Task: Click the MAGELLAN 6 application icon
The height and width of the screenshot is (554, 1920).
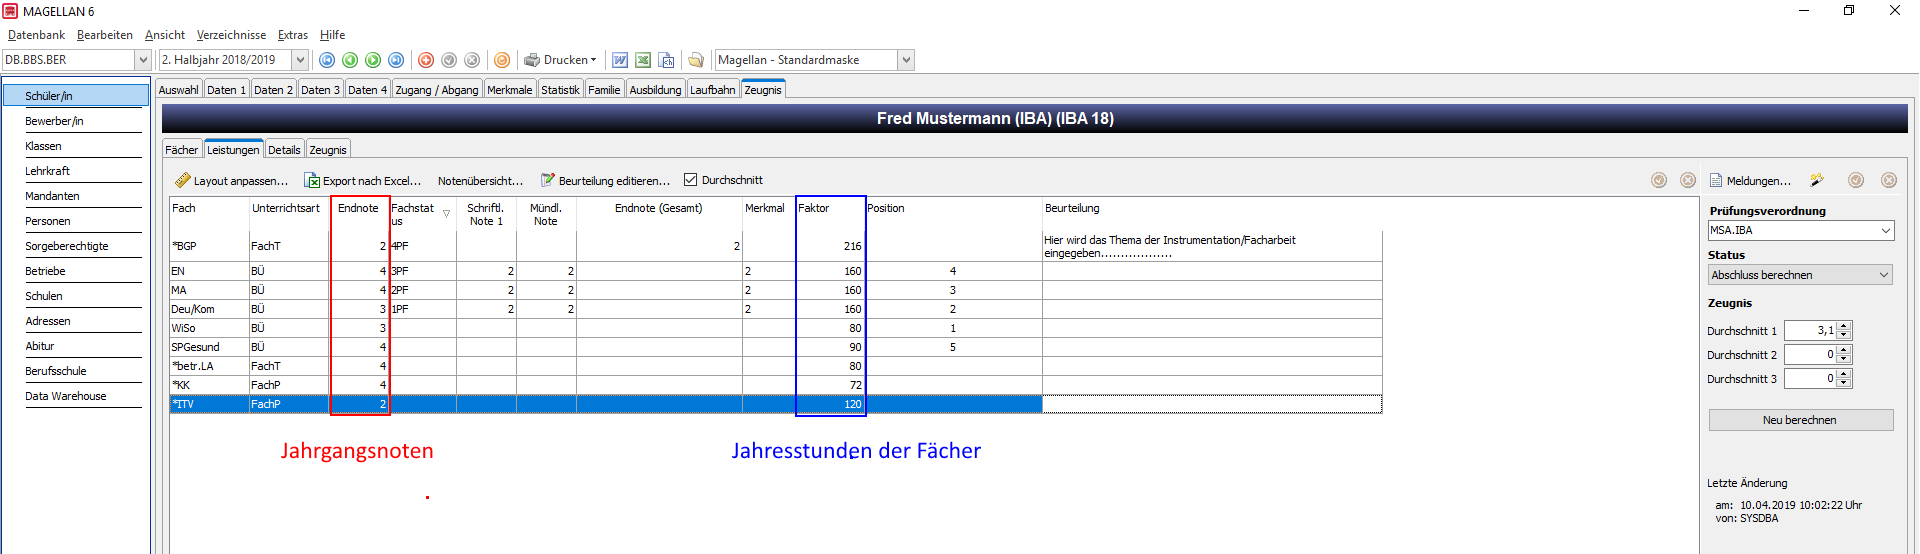Action: [x=10, y=11]
